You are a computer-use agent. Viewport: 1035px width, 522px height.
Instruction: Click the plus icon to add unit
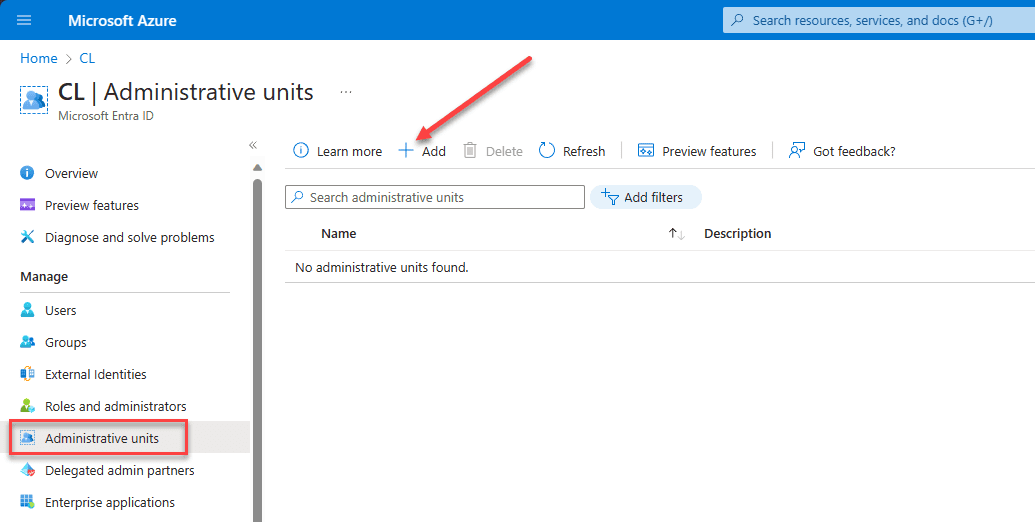406,150
